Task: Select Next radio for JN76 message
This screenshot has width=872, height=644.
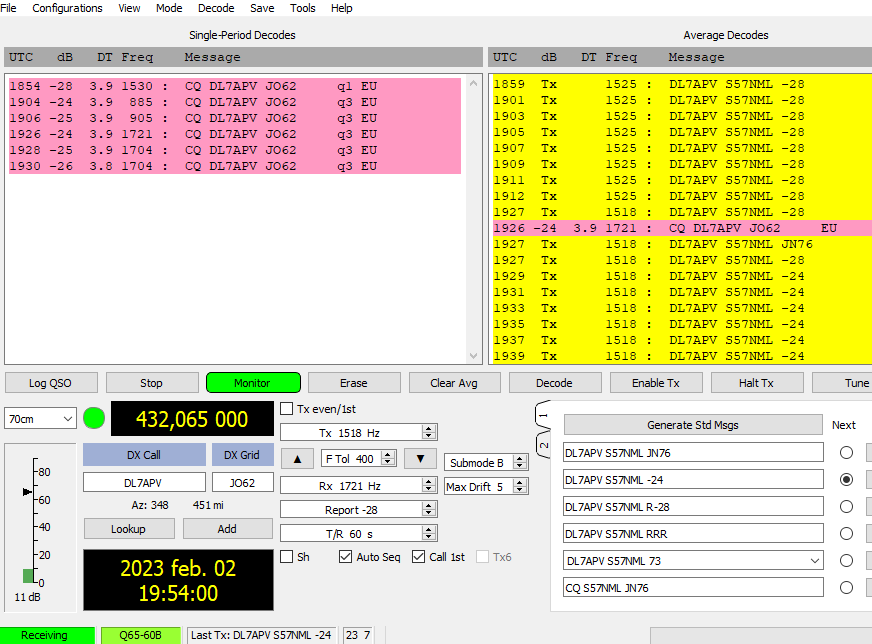Action: tap(846, 453)
